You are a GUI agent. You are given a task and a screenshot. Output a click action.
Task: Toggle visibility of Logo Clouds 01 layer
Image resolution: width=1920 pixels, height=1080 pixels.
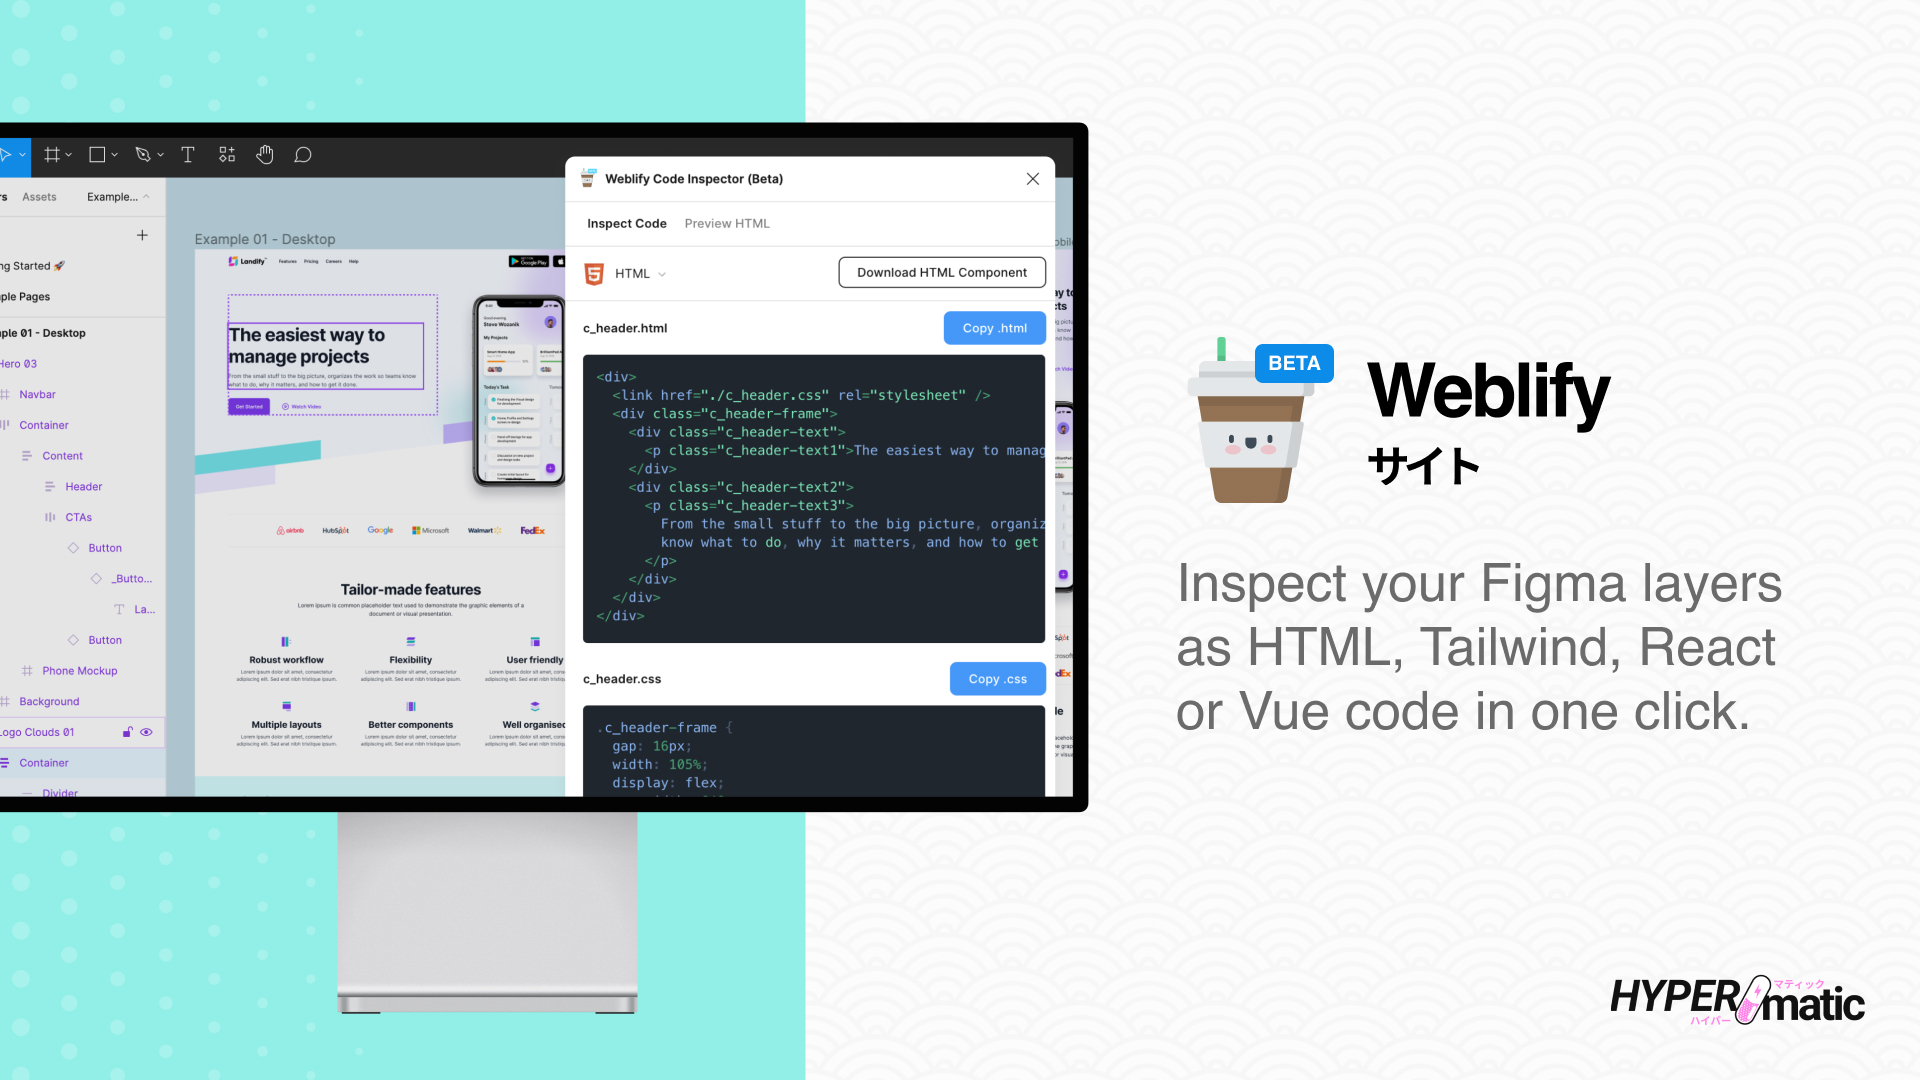point(148,732)
